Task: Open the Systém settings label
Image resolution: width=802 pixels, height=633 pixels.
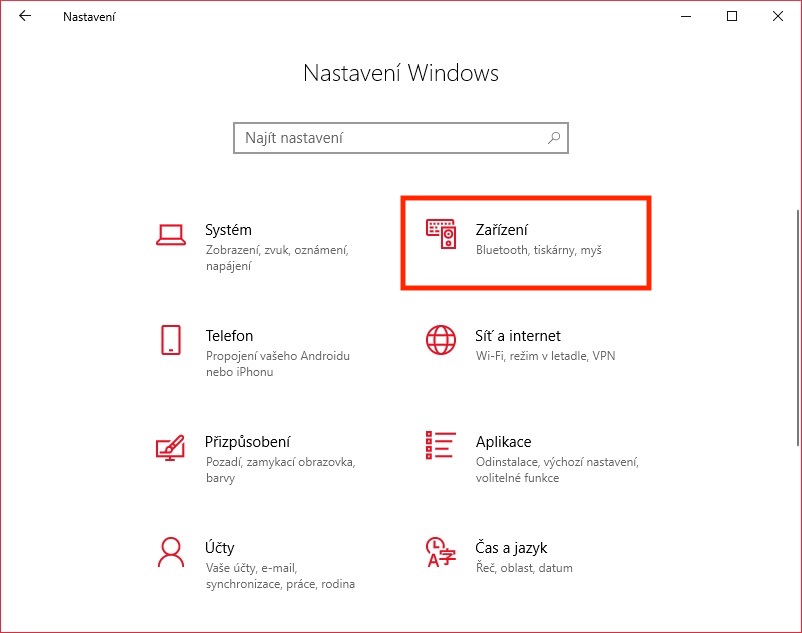Action: click(x=228, y=230)
